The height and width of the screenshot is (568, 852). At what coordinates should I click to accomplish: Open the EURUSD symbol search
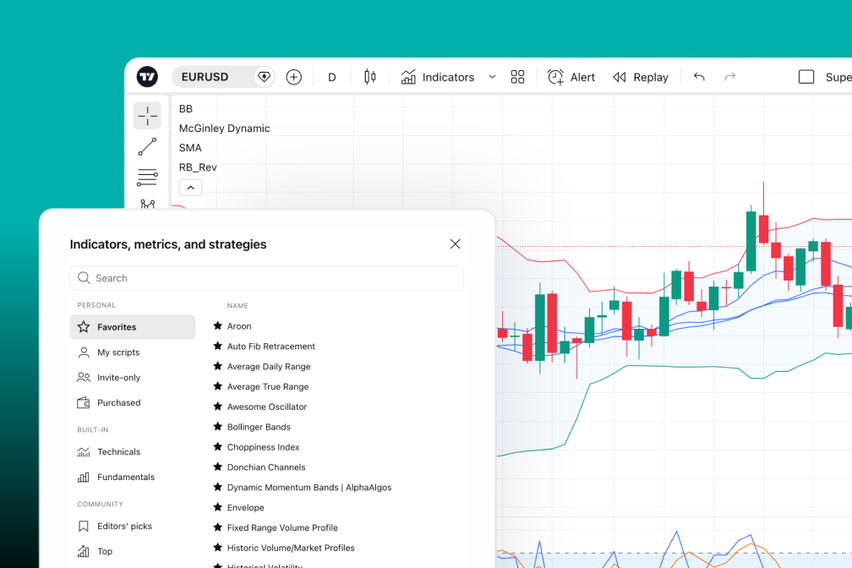click(205, 77)
